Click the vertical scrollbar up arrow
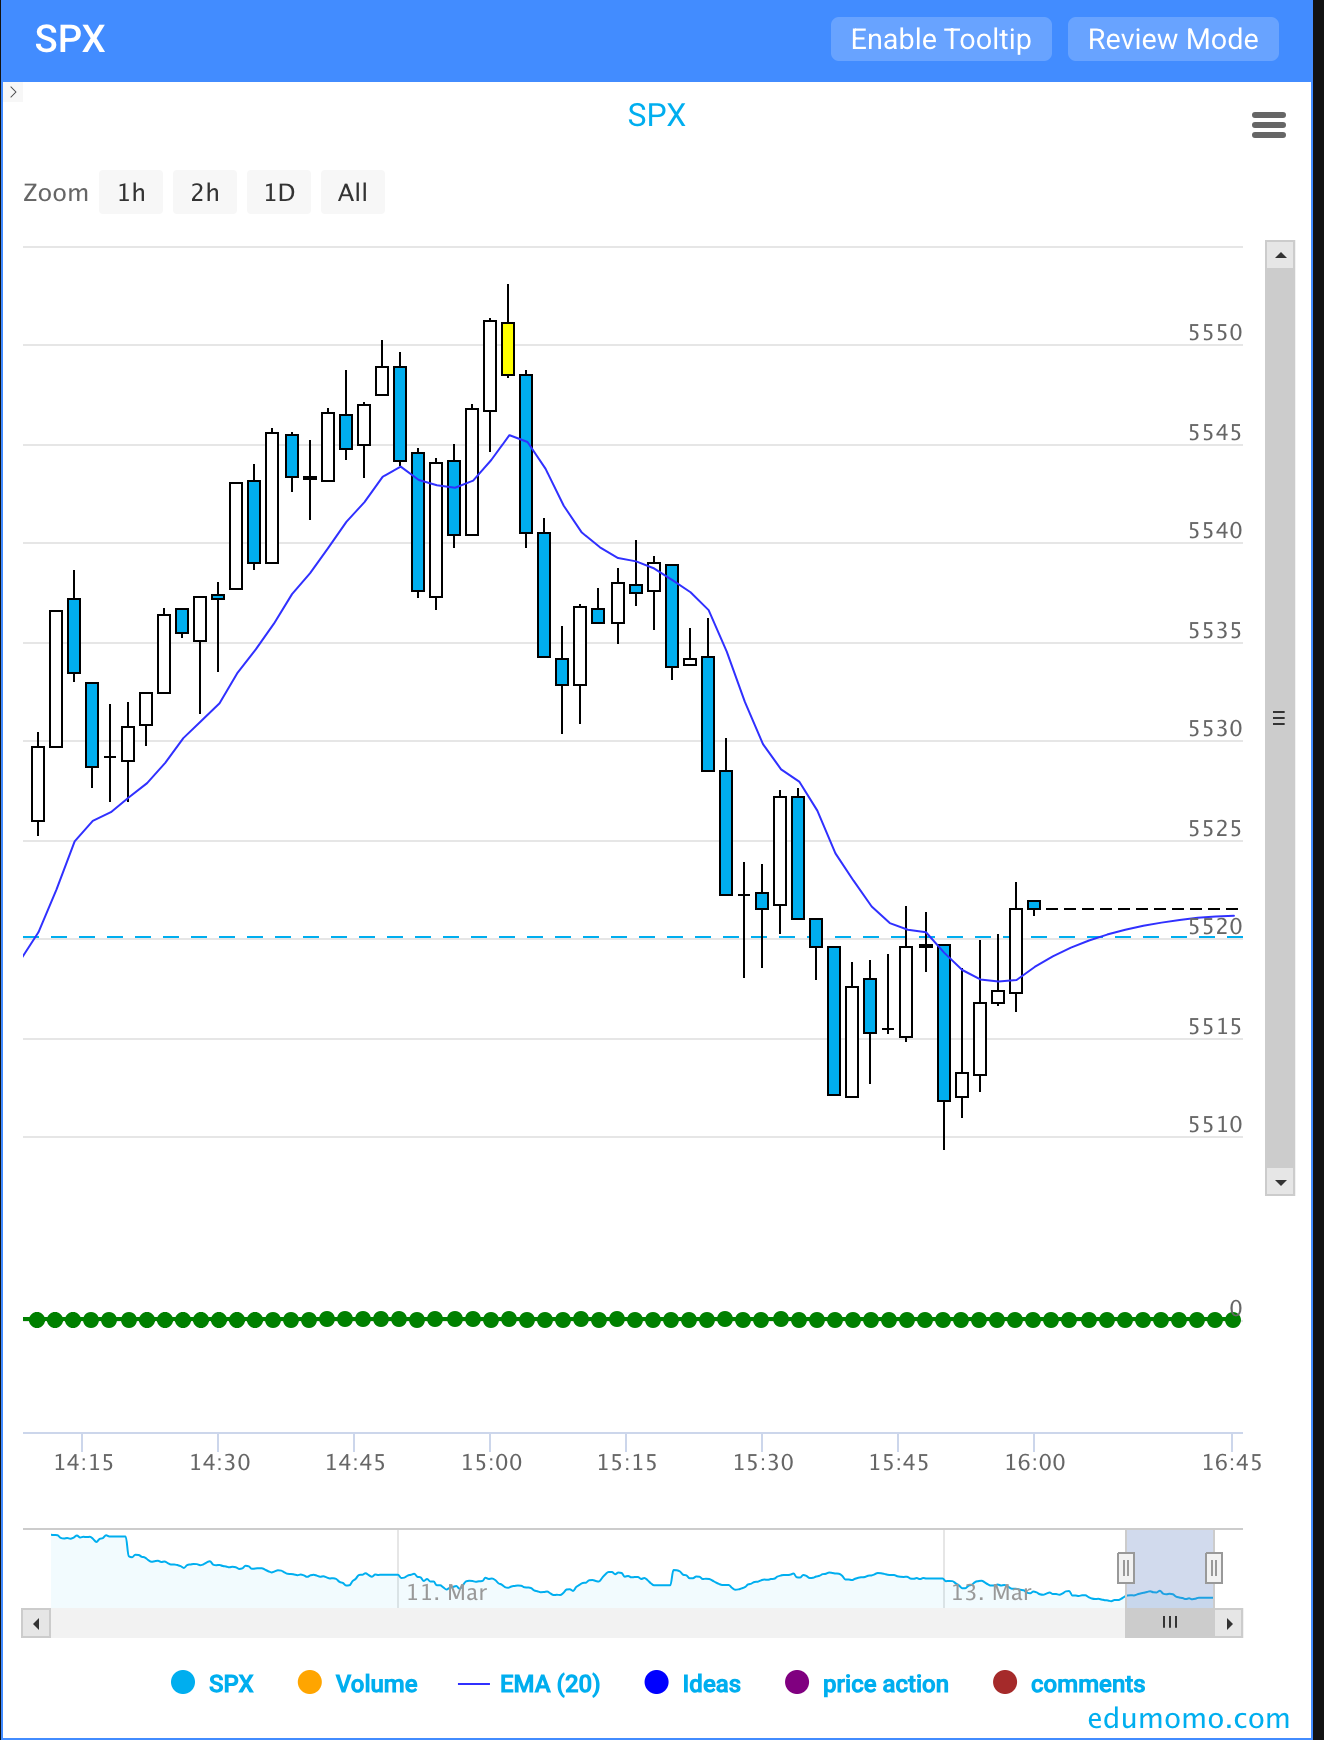Viewport: 1324px width, 1740px height. [1280, 256]
